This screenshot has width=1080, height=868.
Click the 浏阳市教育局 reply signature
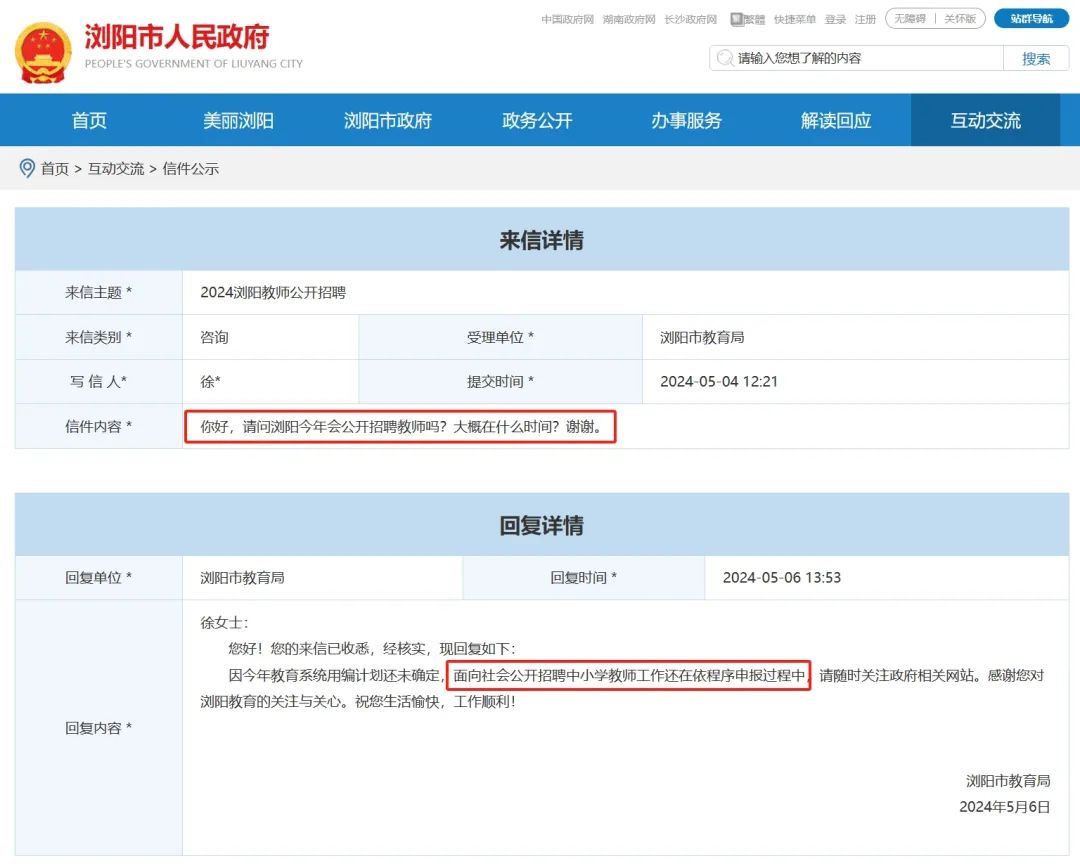click(1008, 781)
